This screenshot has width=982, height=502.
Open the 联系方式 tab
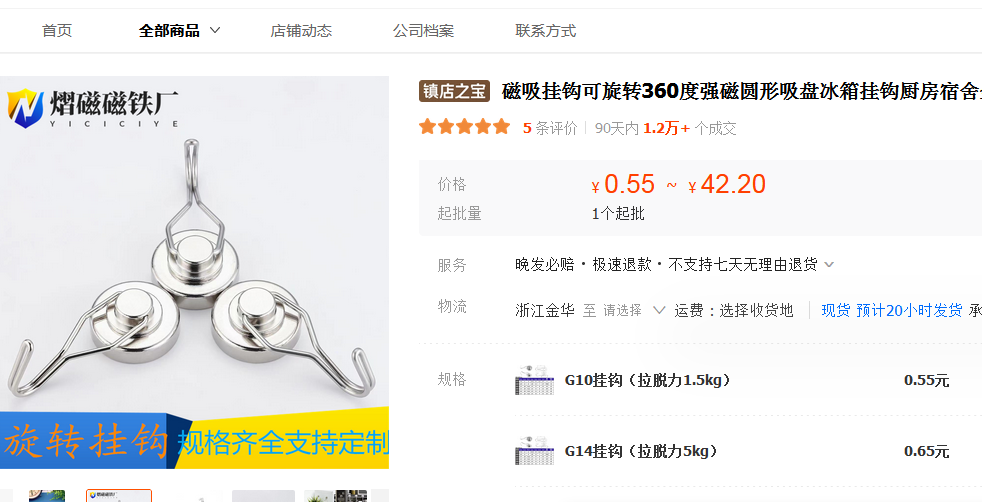(545, 31)
